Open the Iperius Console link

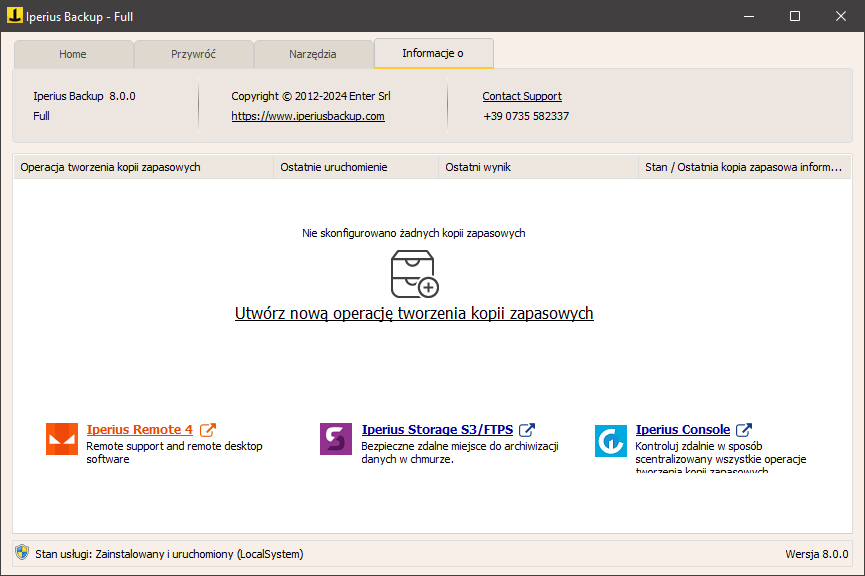[x=683, y=429]
